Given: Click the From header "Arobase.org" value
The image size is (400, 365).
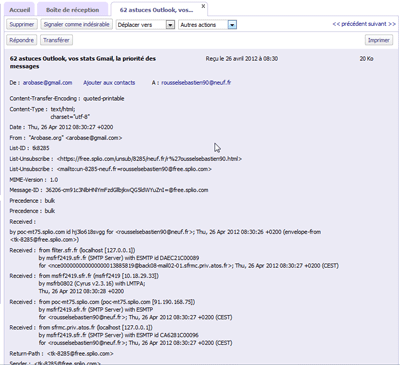Looking at the screenshot, I should [75, 138].
